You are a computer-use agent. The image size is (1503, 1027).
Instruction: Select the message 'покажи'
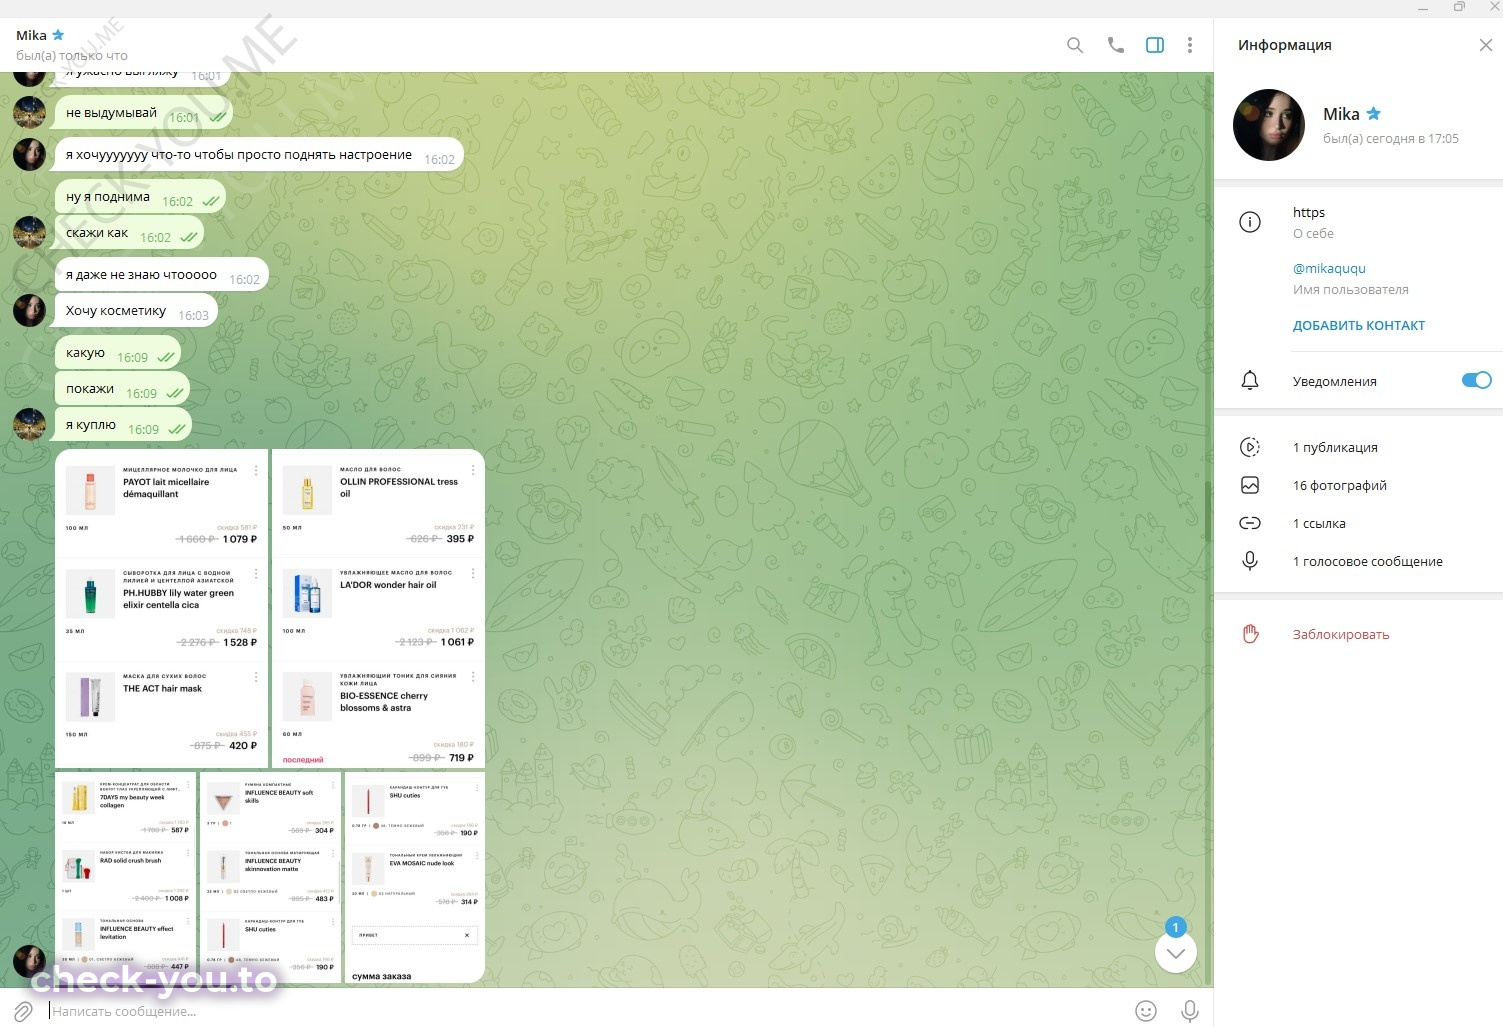pos(122,389)
